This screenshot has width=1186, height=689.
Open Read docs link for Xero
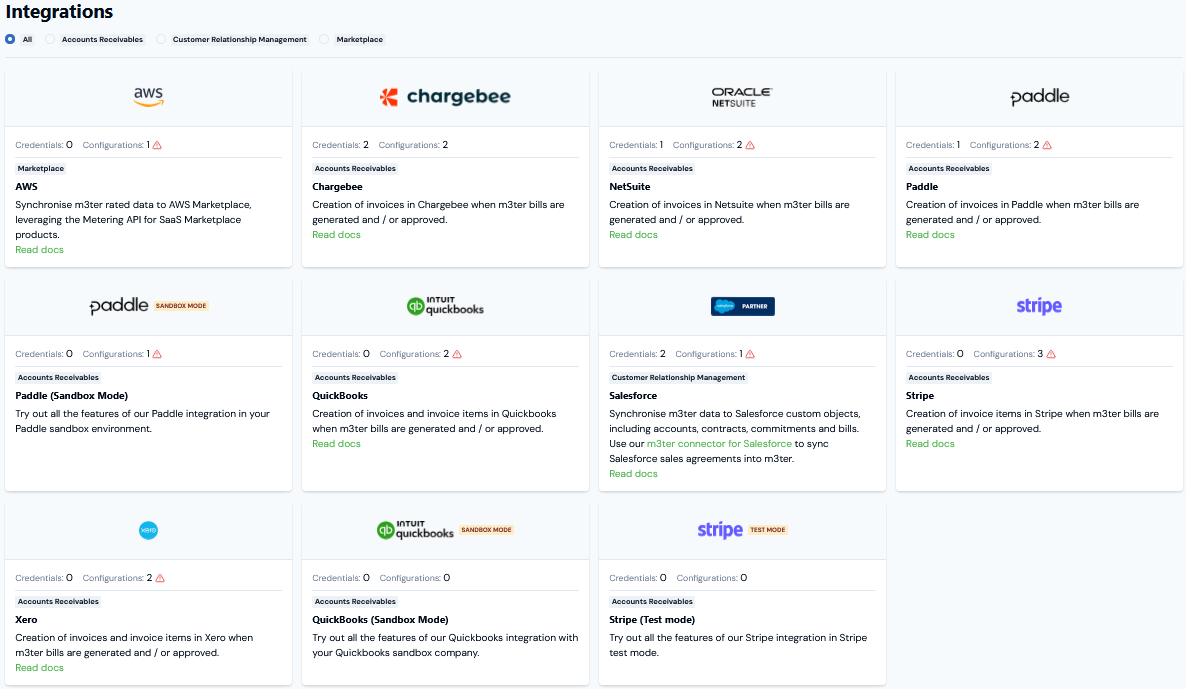coord(39,667)
